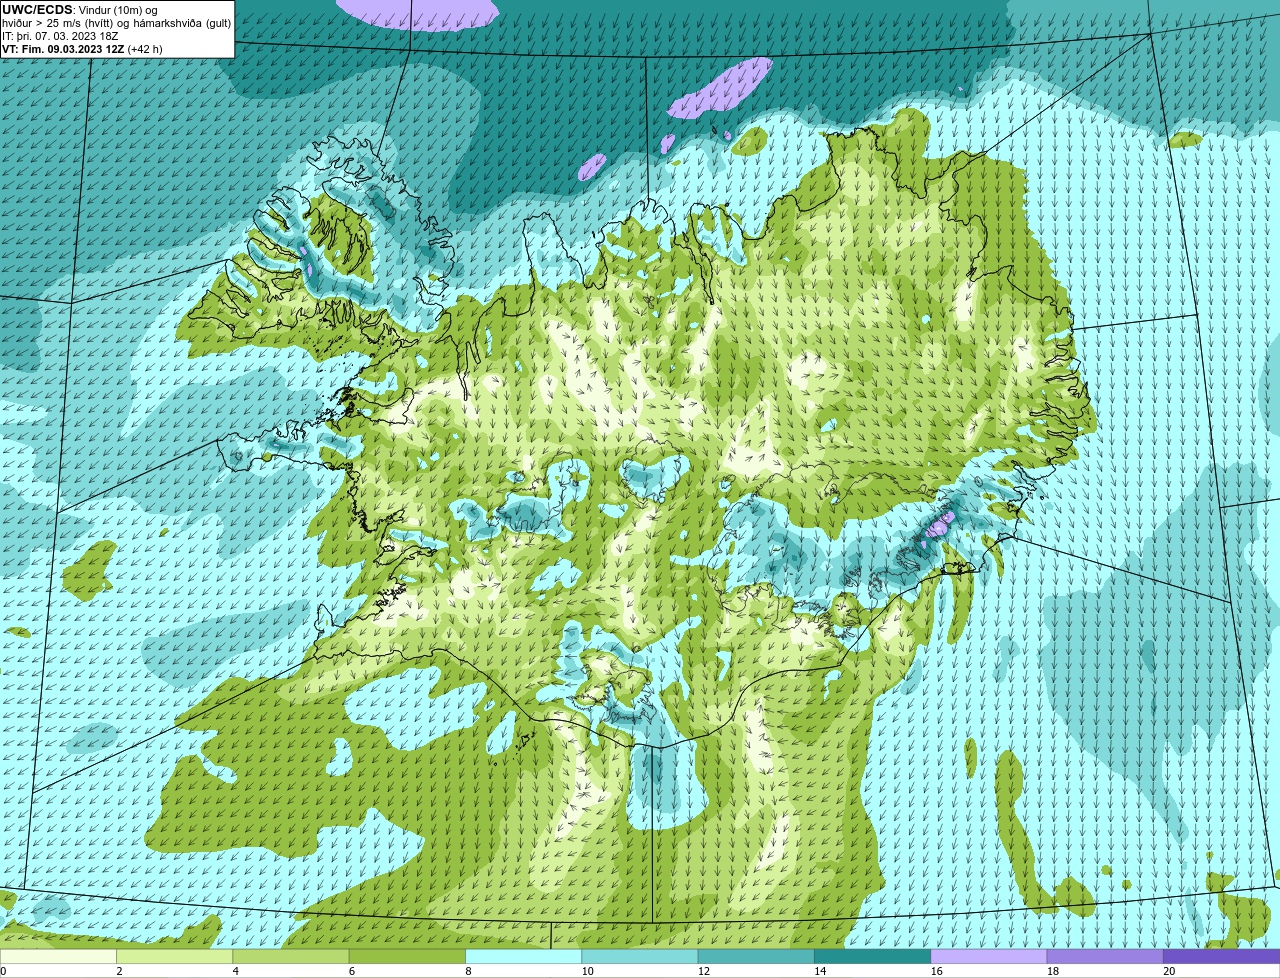
Task: Pick the 4–6 m/s light green legend segment
Action: 291,956
